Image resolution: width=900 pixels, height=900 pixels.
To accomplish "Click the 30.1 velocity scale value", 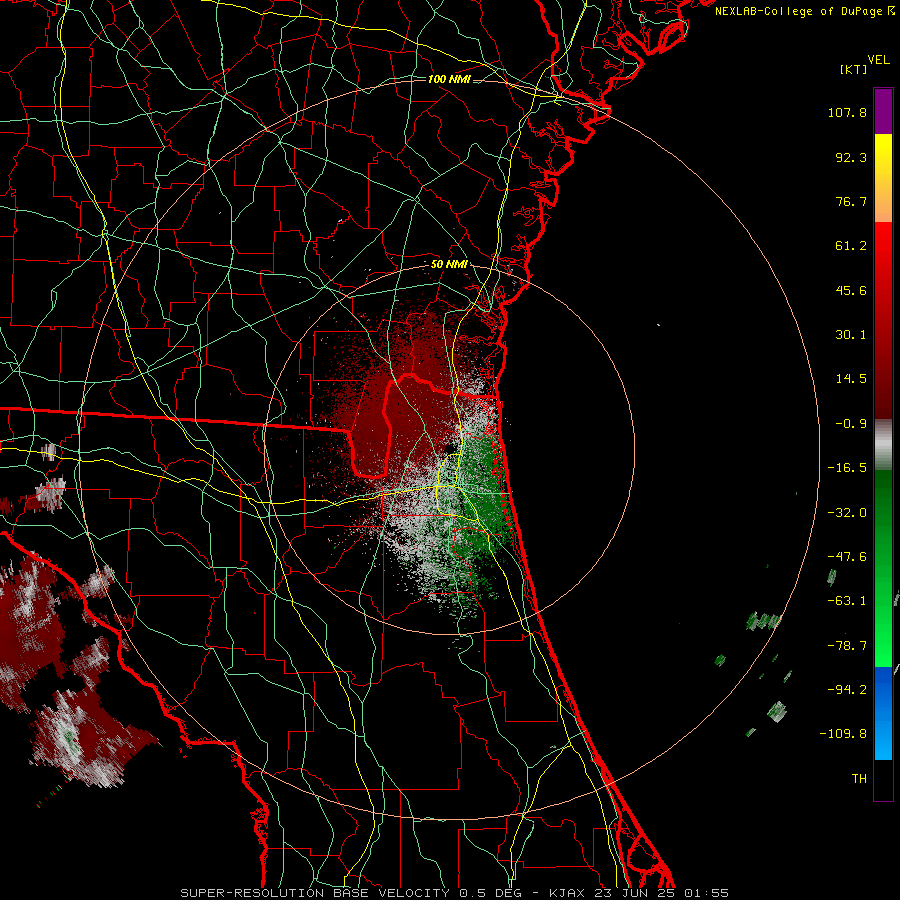I will tap(851, 335).
